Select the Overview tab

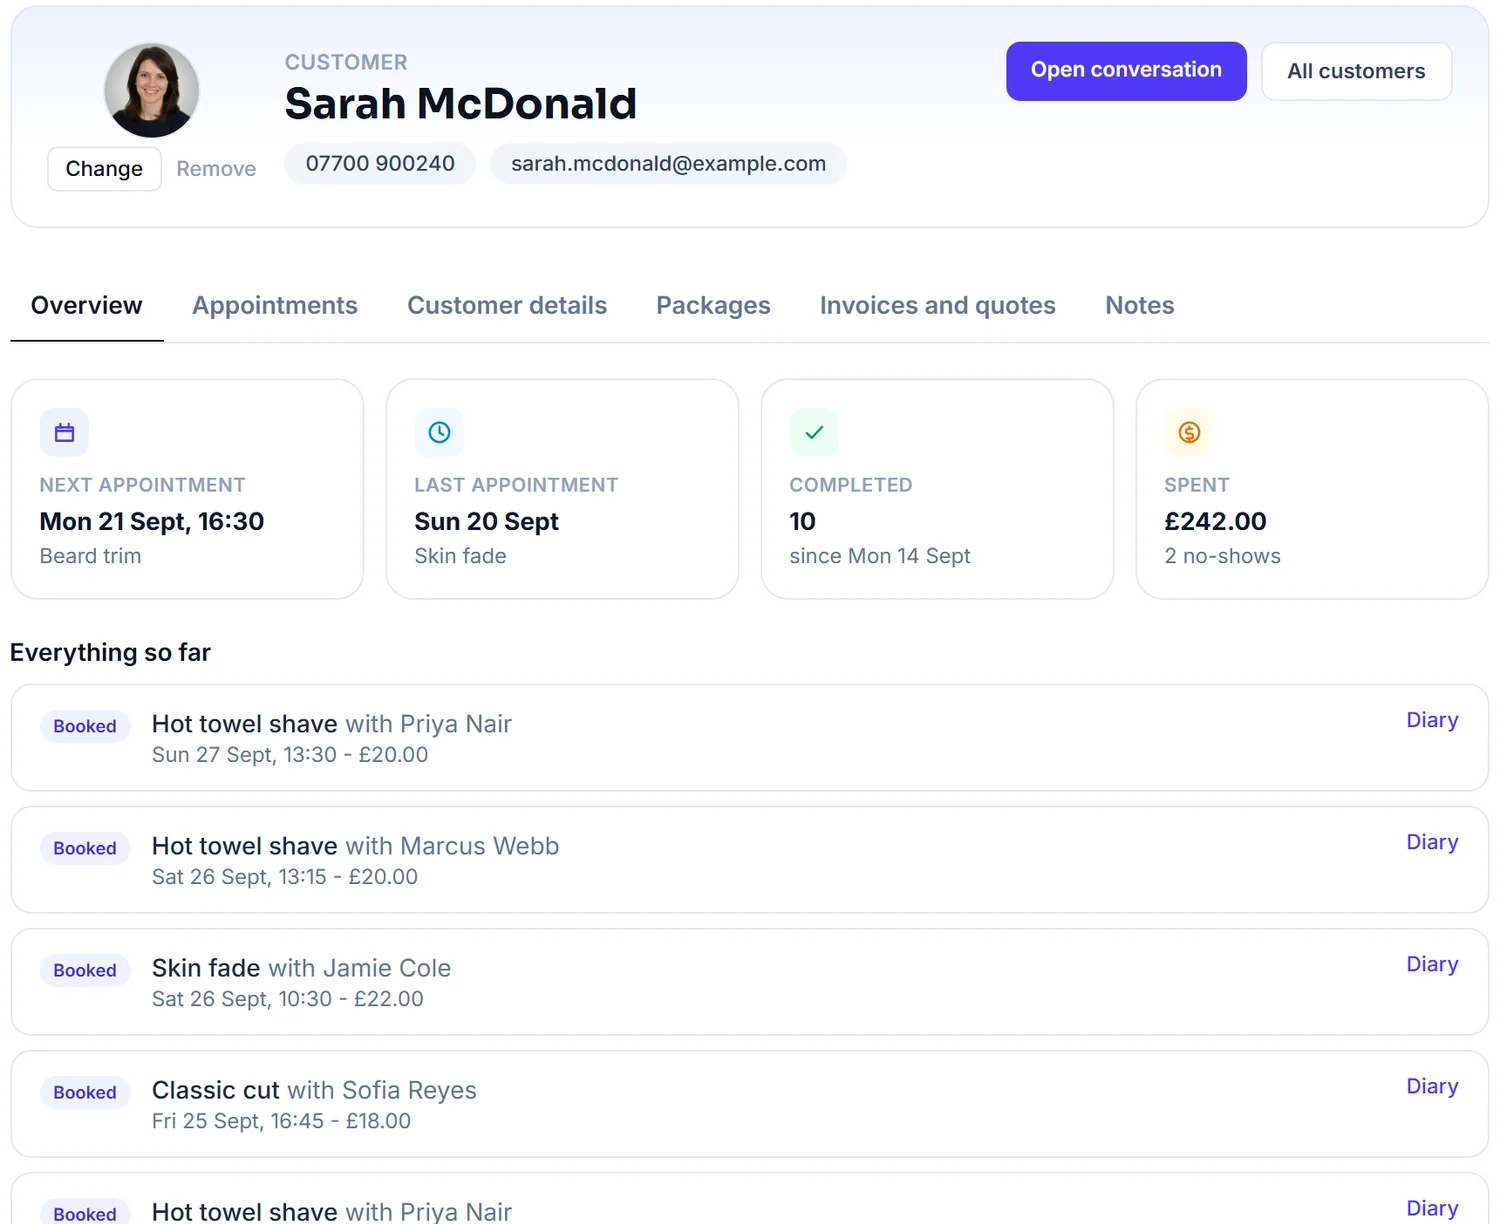(x=87, y=305)
